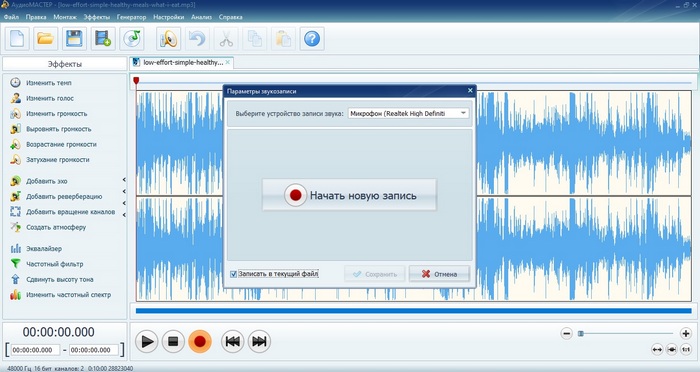
Task: Open the Эффекты menu
Action: tap(97, 17)
